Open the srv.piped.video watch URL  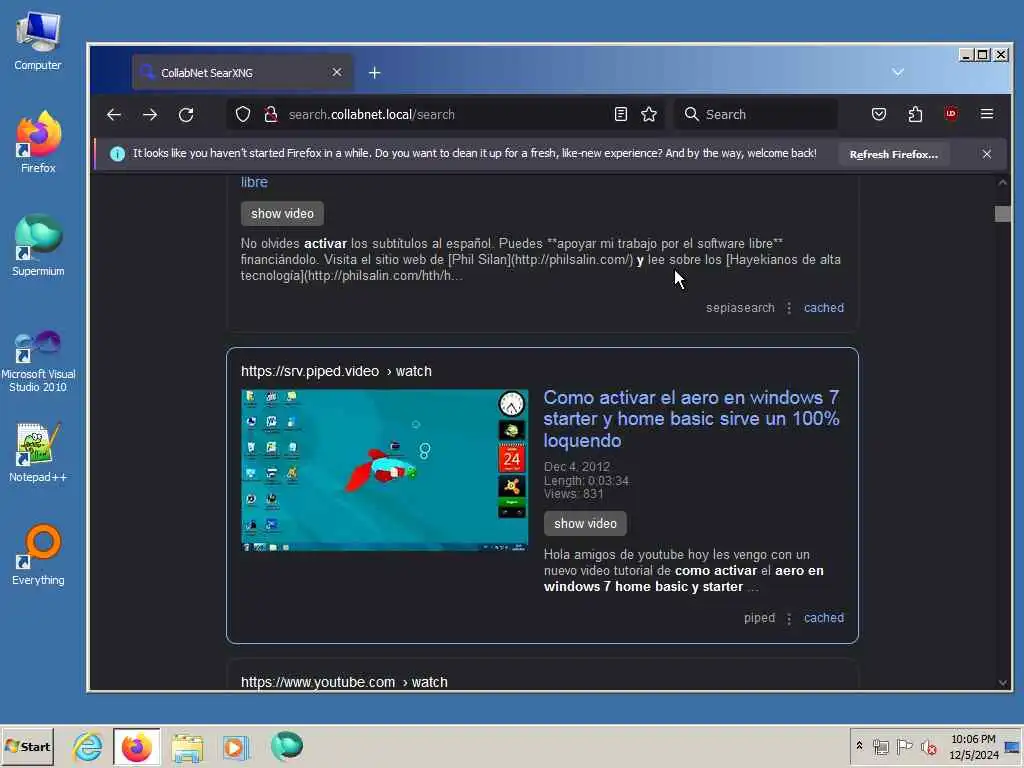[336, 371]
